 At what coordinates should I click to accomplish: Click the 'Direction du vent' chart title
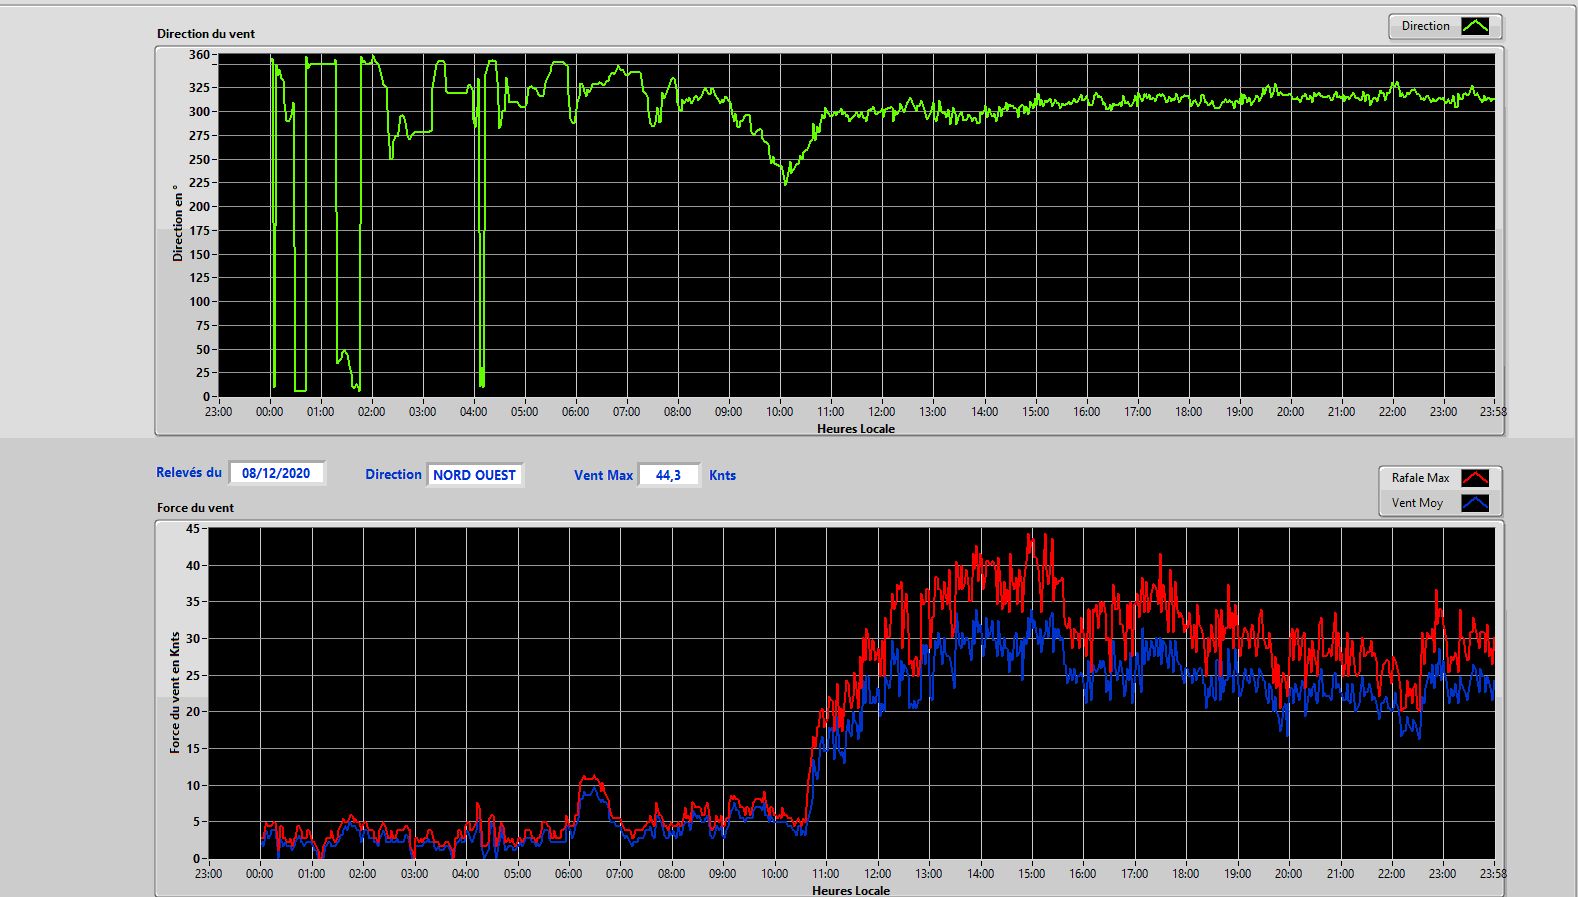pos(206,34)
